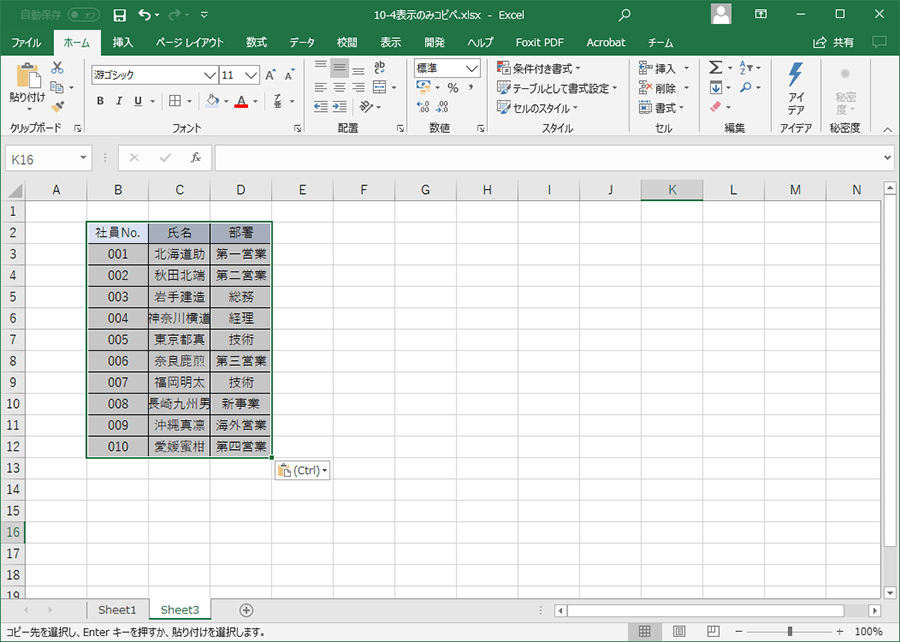Click the Copy icon in clipboard group
Screen dimensions: 900x642
tap(57, 87)
